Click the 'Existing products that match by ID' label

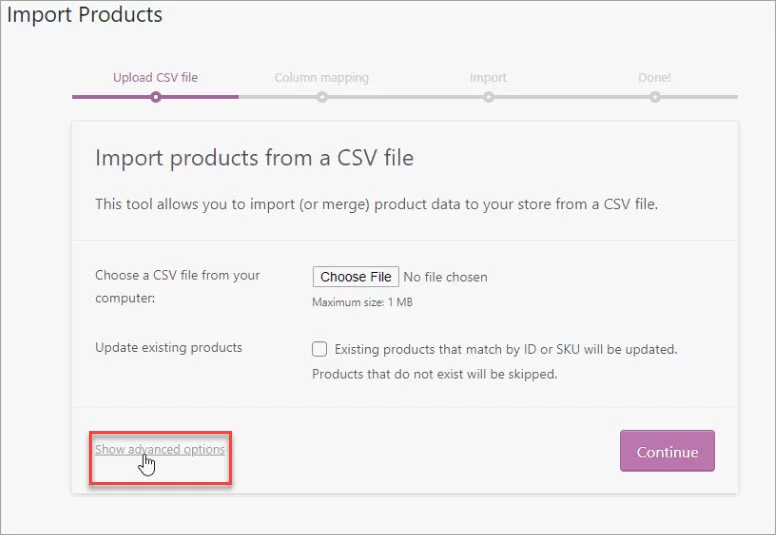pyautogui.click(x=506, y=349)
